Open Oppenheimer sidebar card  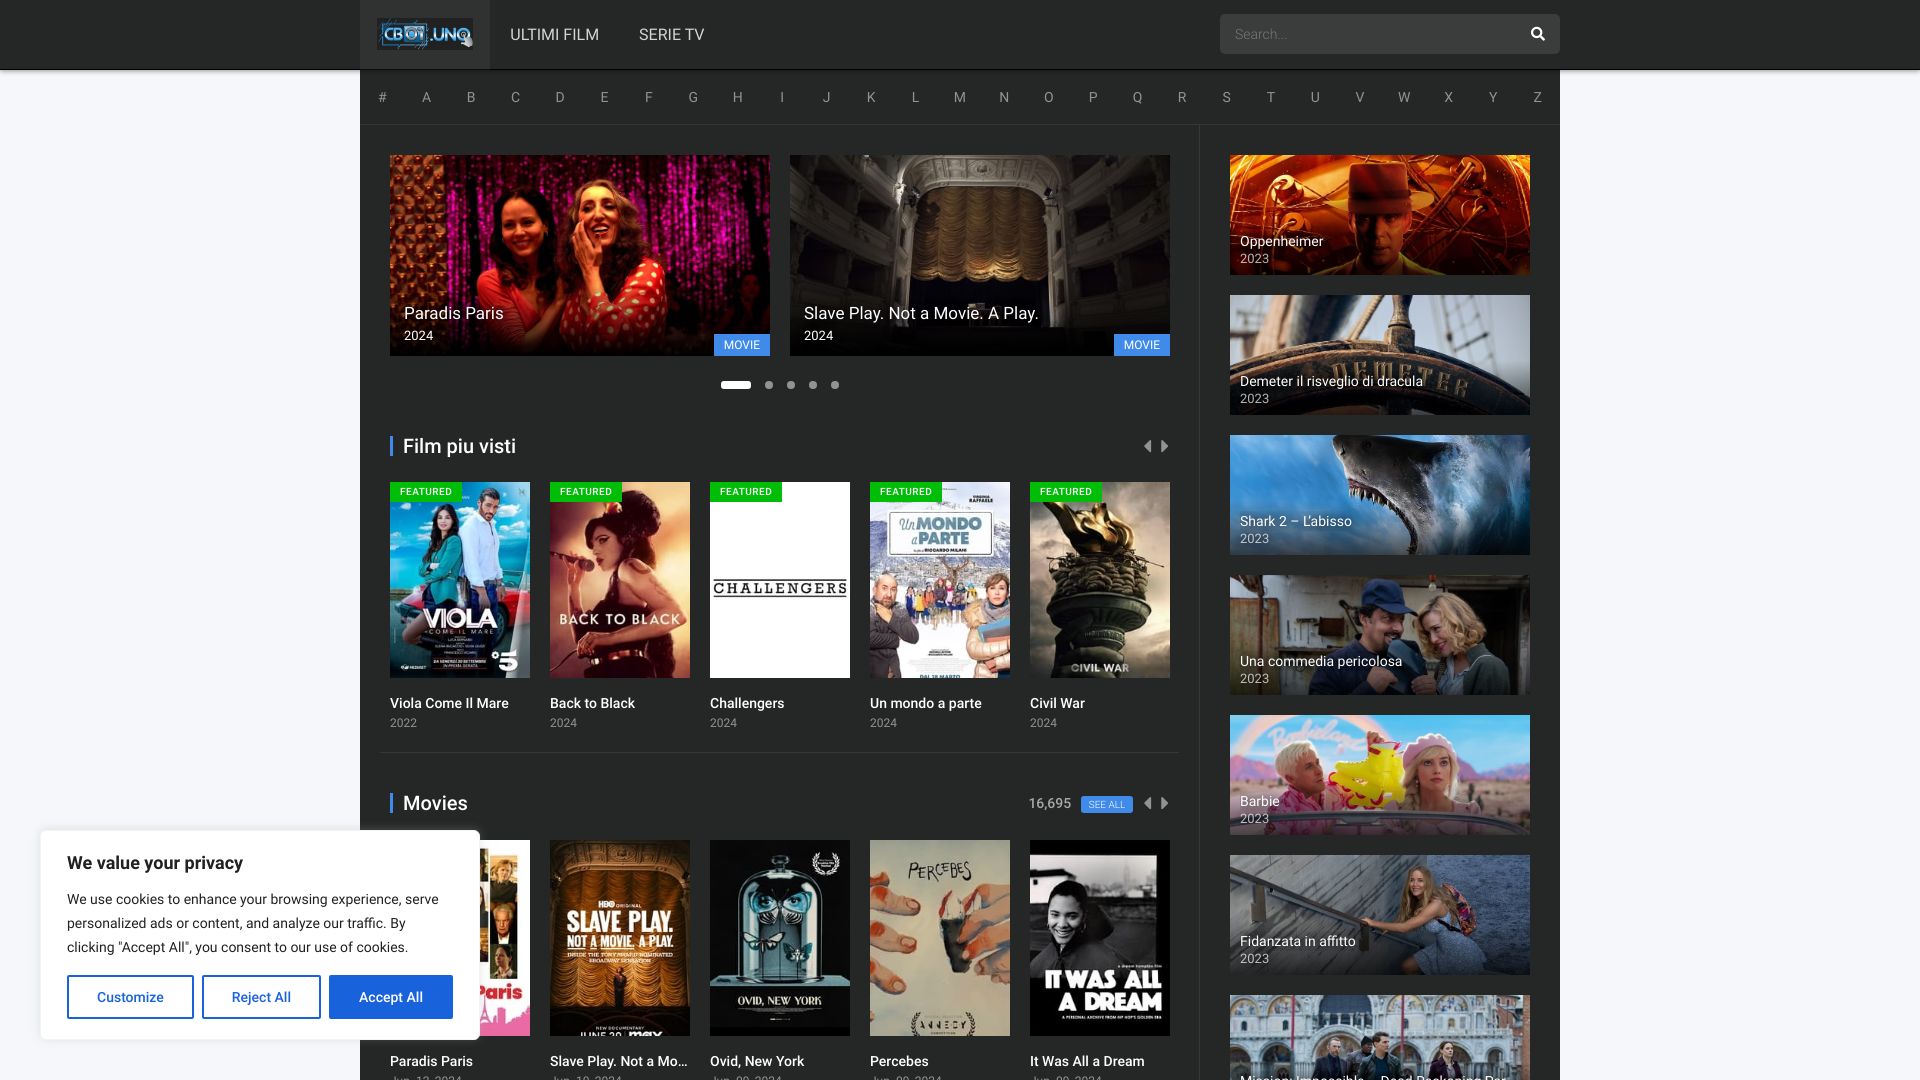1380,215
